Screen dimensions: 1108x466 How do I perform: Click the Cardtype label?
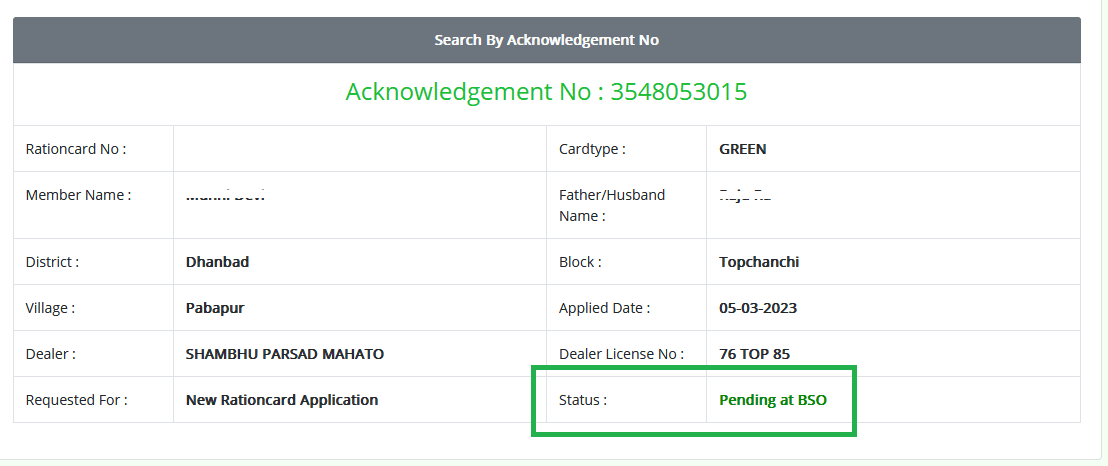point(592,149)
